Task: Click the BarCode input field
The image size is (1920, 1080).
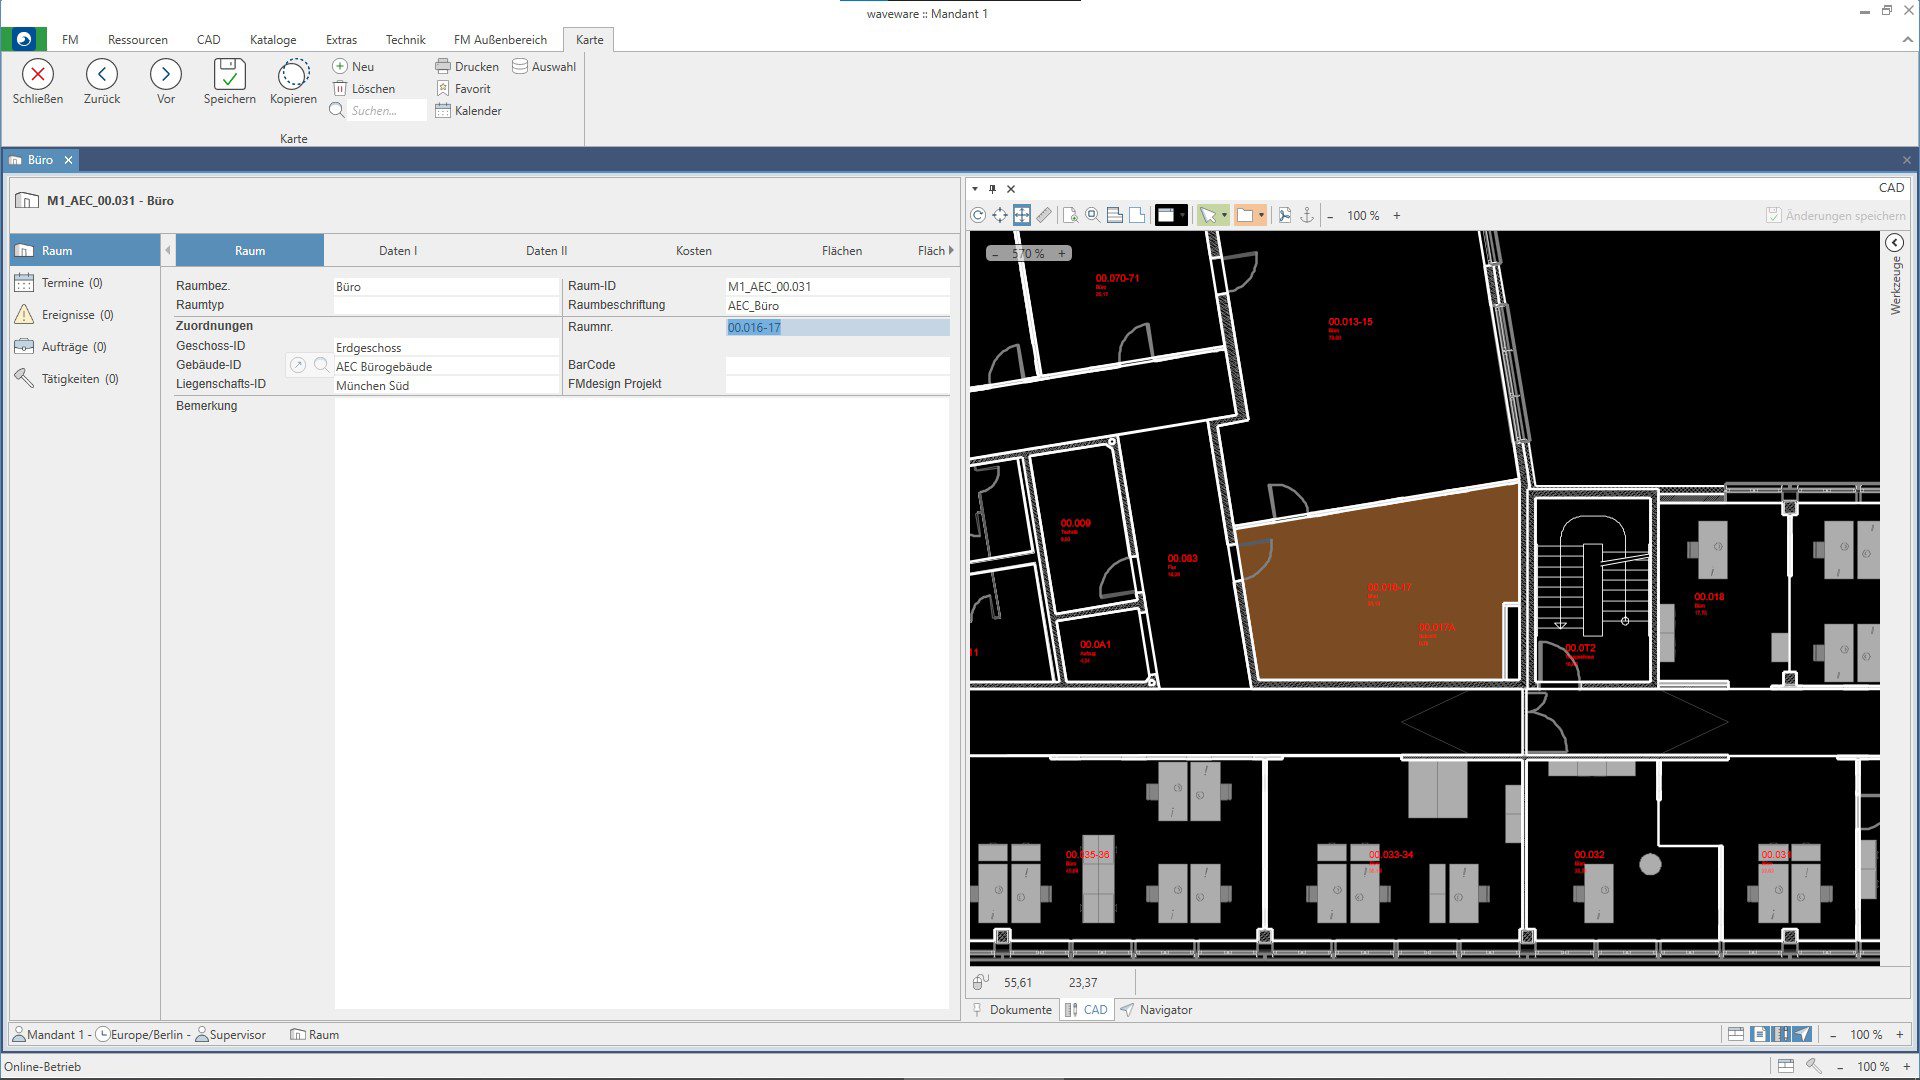Action: click(837, 365)
